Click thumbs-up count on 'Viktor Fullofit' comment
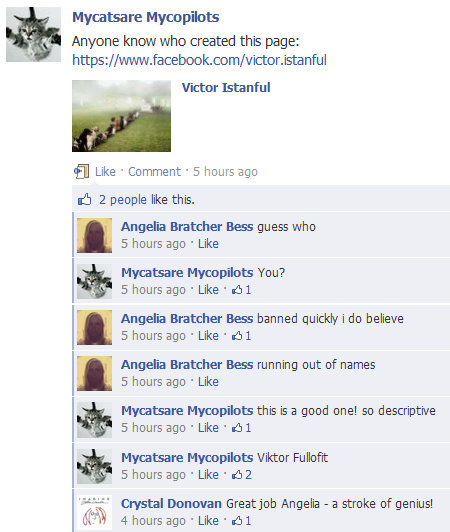The image size is (450, 532). click(x=242, y=475)
